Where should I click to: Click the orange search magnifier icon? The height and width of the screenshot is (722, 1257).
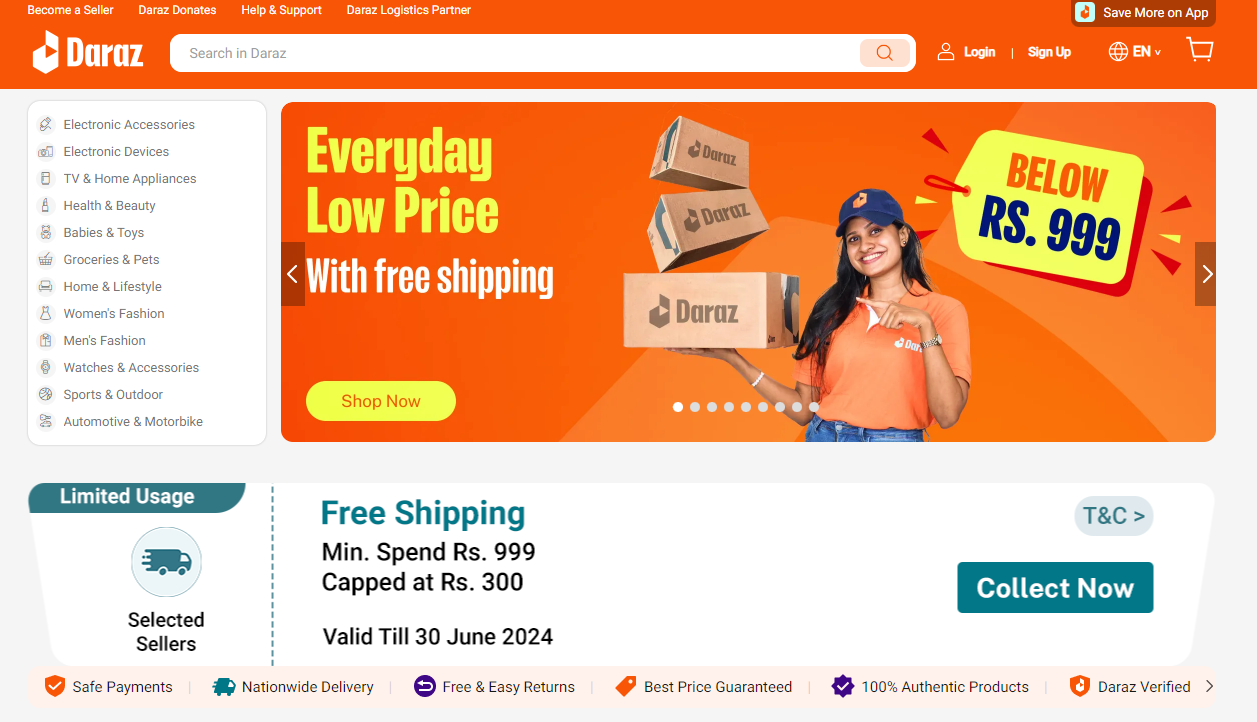tap(884, 53)
